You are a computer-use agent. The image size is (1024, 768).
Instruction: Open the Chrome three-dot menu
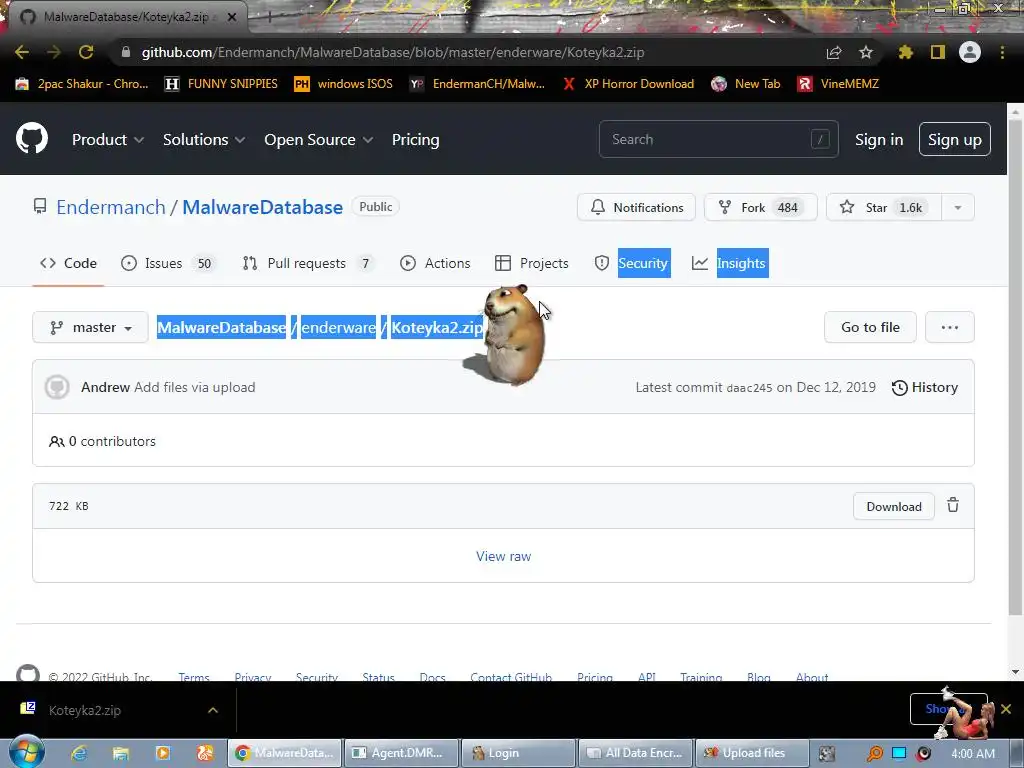coord(1002,52)
